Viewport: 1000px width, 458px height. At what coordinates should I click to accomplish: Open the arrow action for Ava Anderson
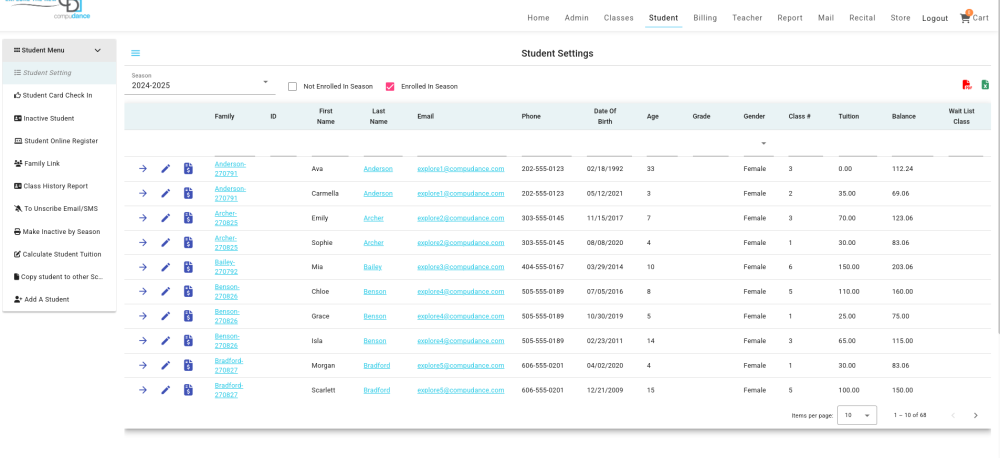[x=143, y=168]
